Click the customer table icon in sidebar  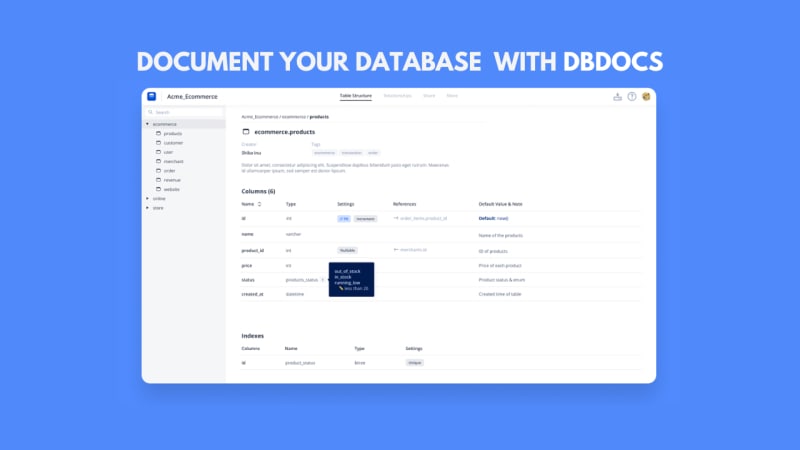pyautogui.click(x=158, y=142)
